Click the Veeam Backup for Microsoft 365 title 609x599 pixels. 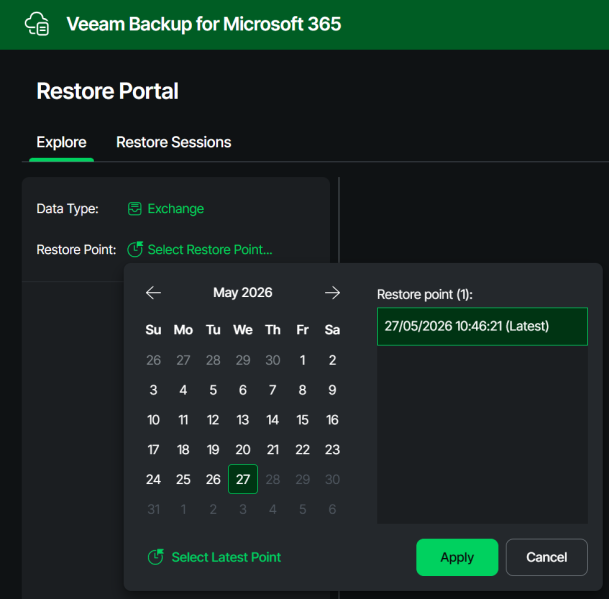point(204,24)
